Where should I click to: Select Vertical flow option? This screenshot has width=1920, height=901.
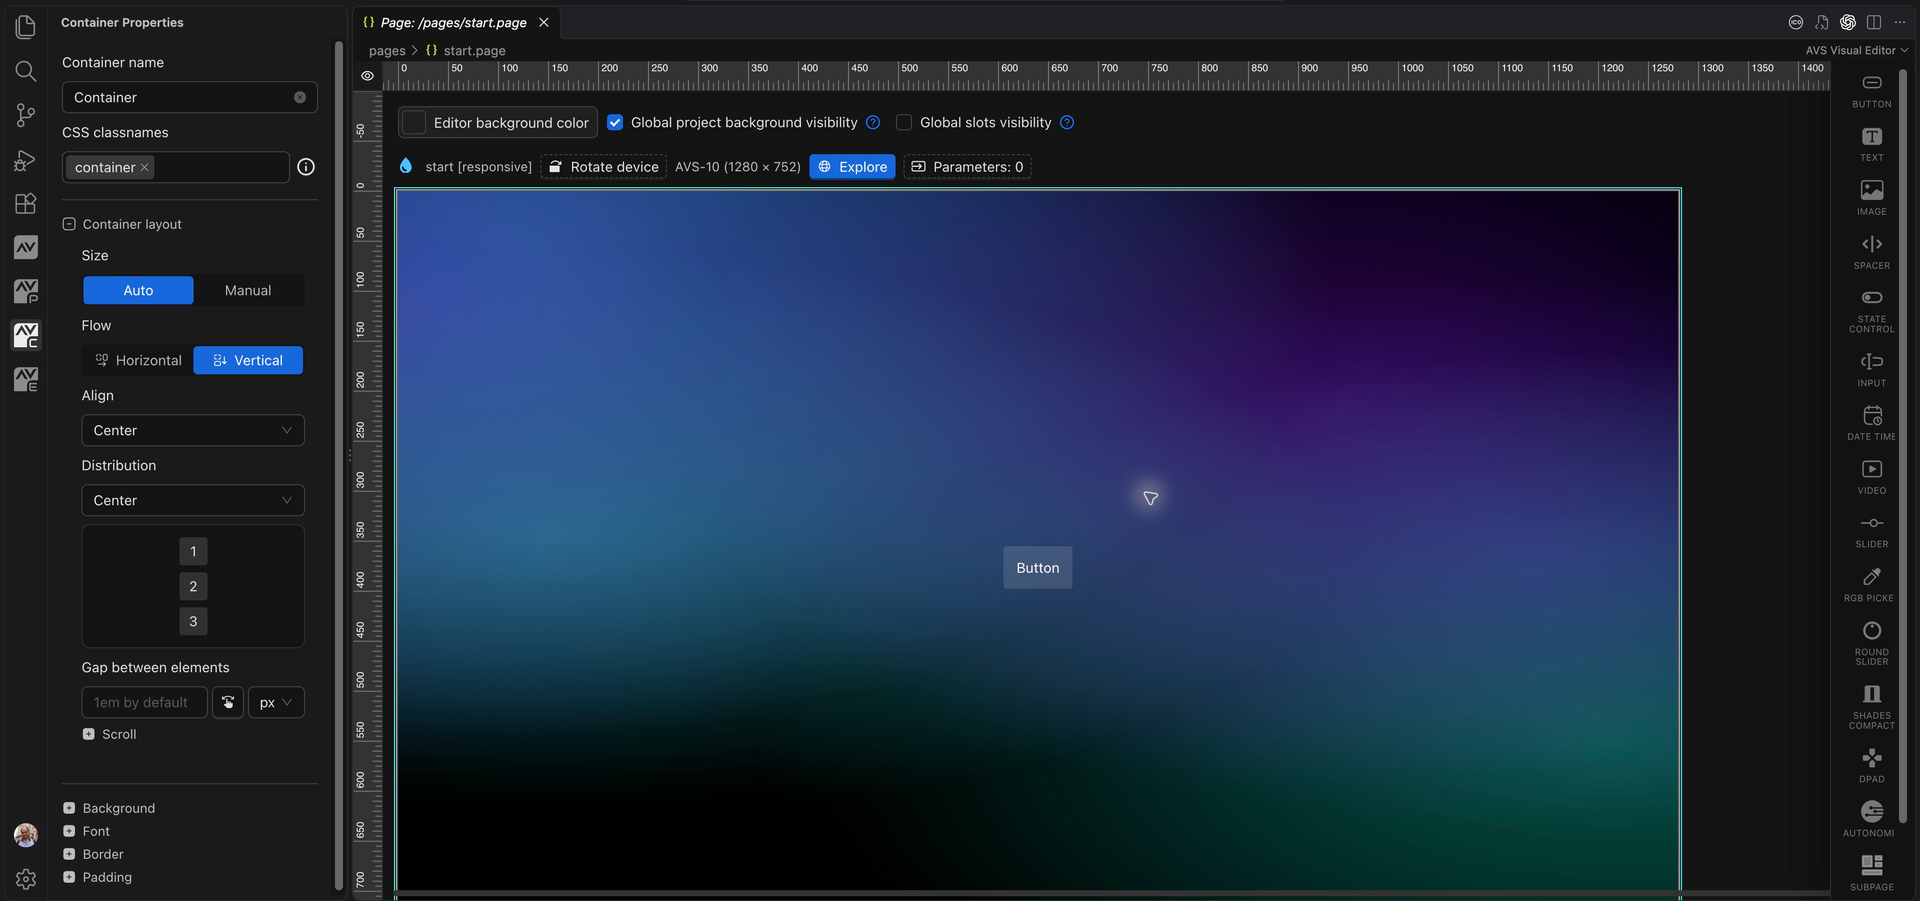(x=248, y=360)
